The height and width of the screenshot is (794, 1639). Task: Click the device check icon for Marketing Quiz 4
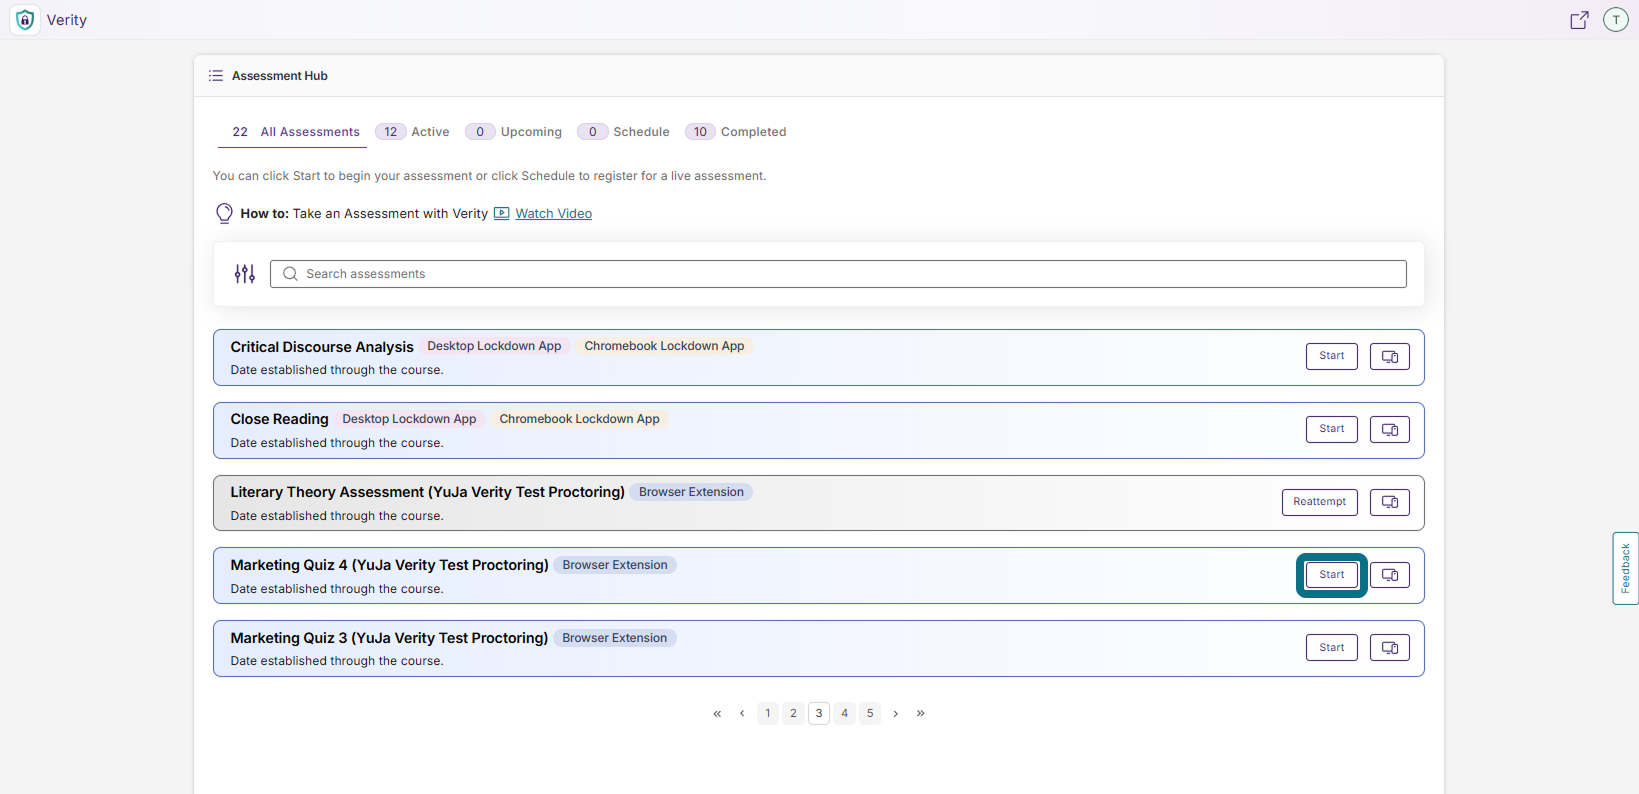tap(1390, 575)
